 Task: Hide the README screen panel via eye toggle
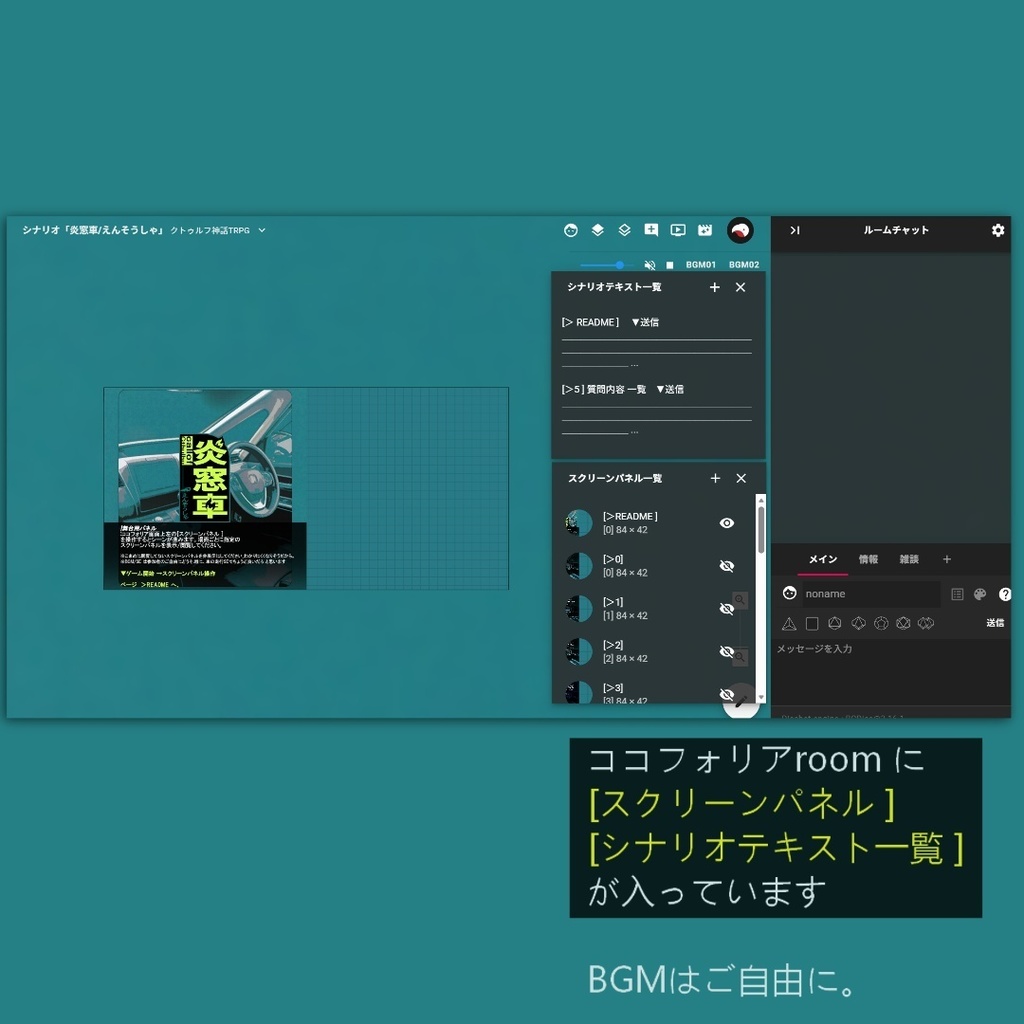tap(727, 522)
